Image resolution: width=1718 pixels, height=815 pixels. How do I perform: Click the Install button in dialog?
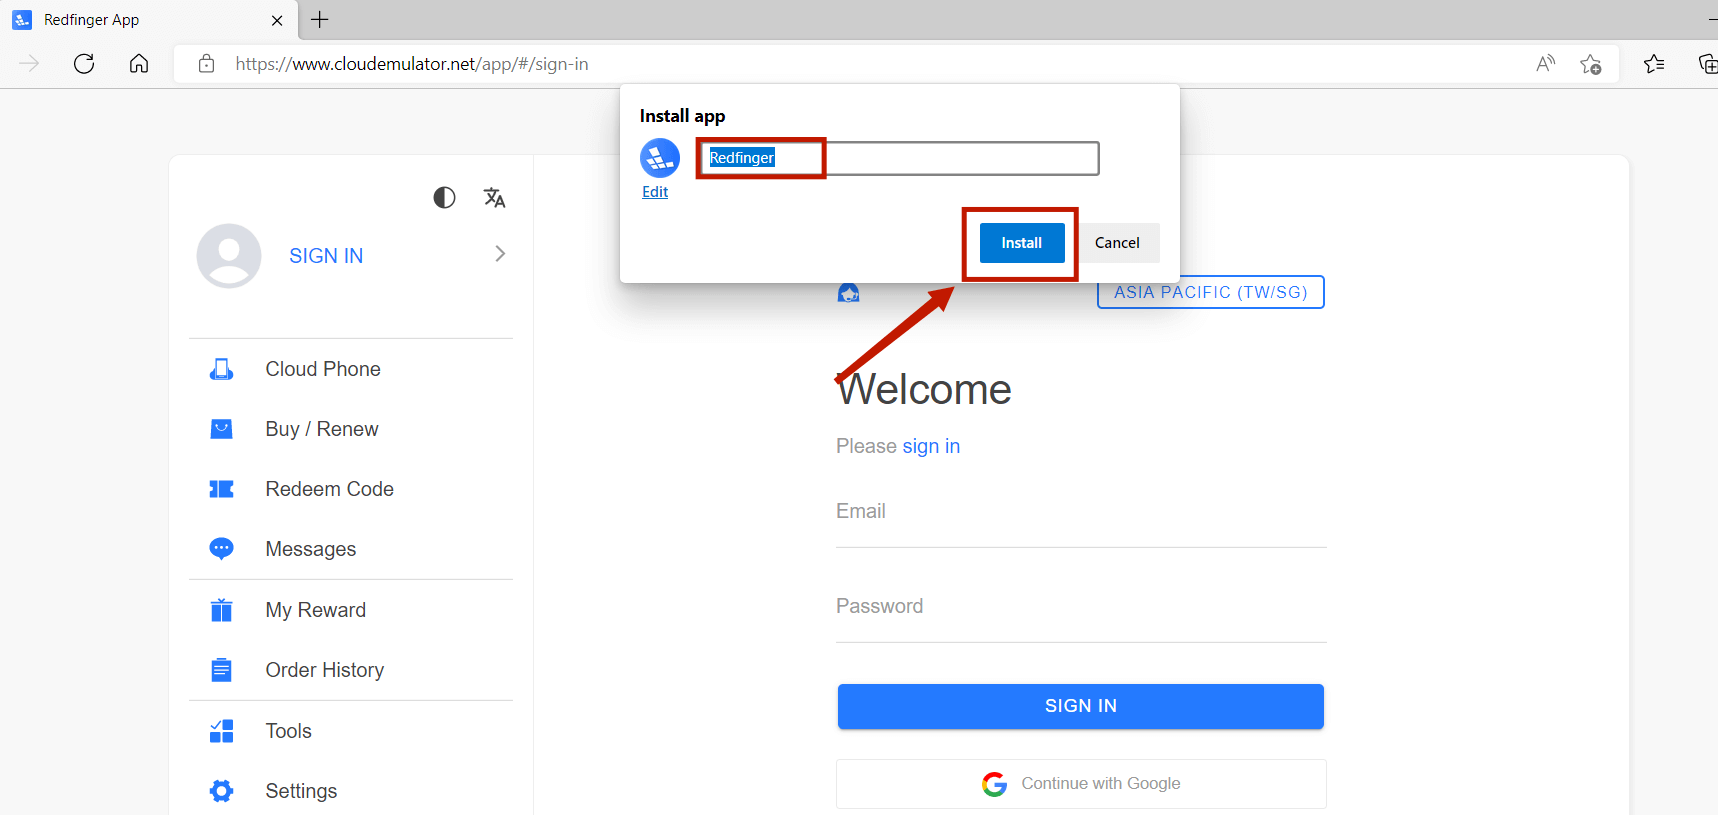tap(1021, 243)
